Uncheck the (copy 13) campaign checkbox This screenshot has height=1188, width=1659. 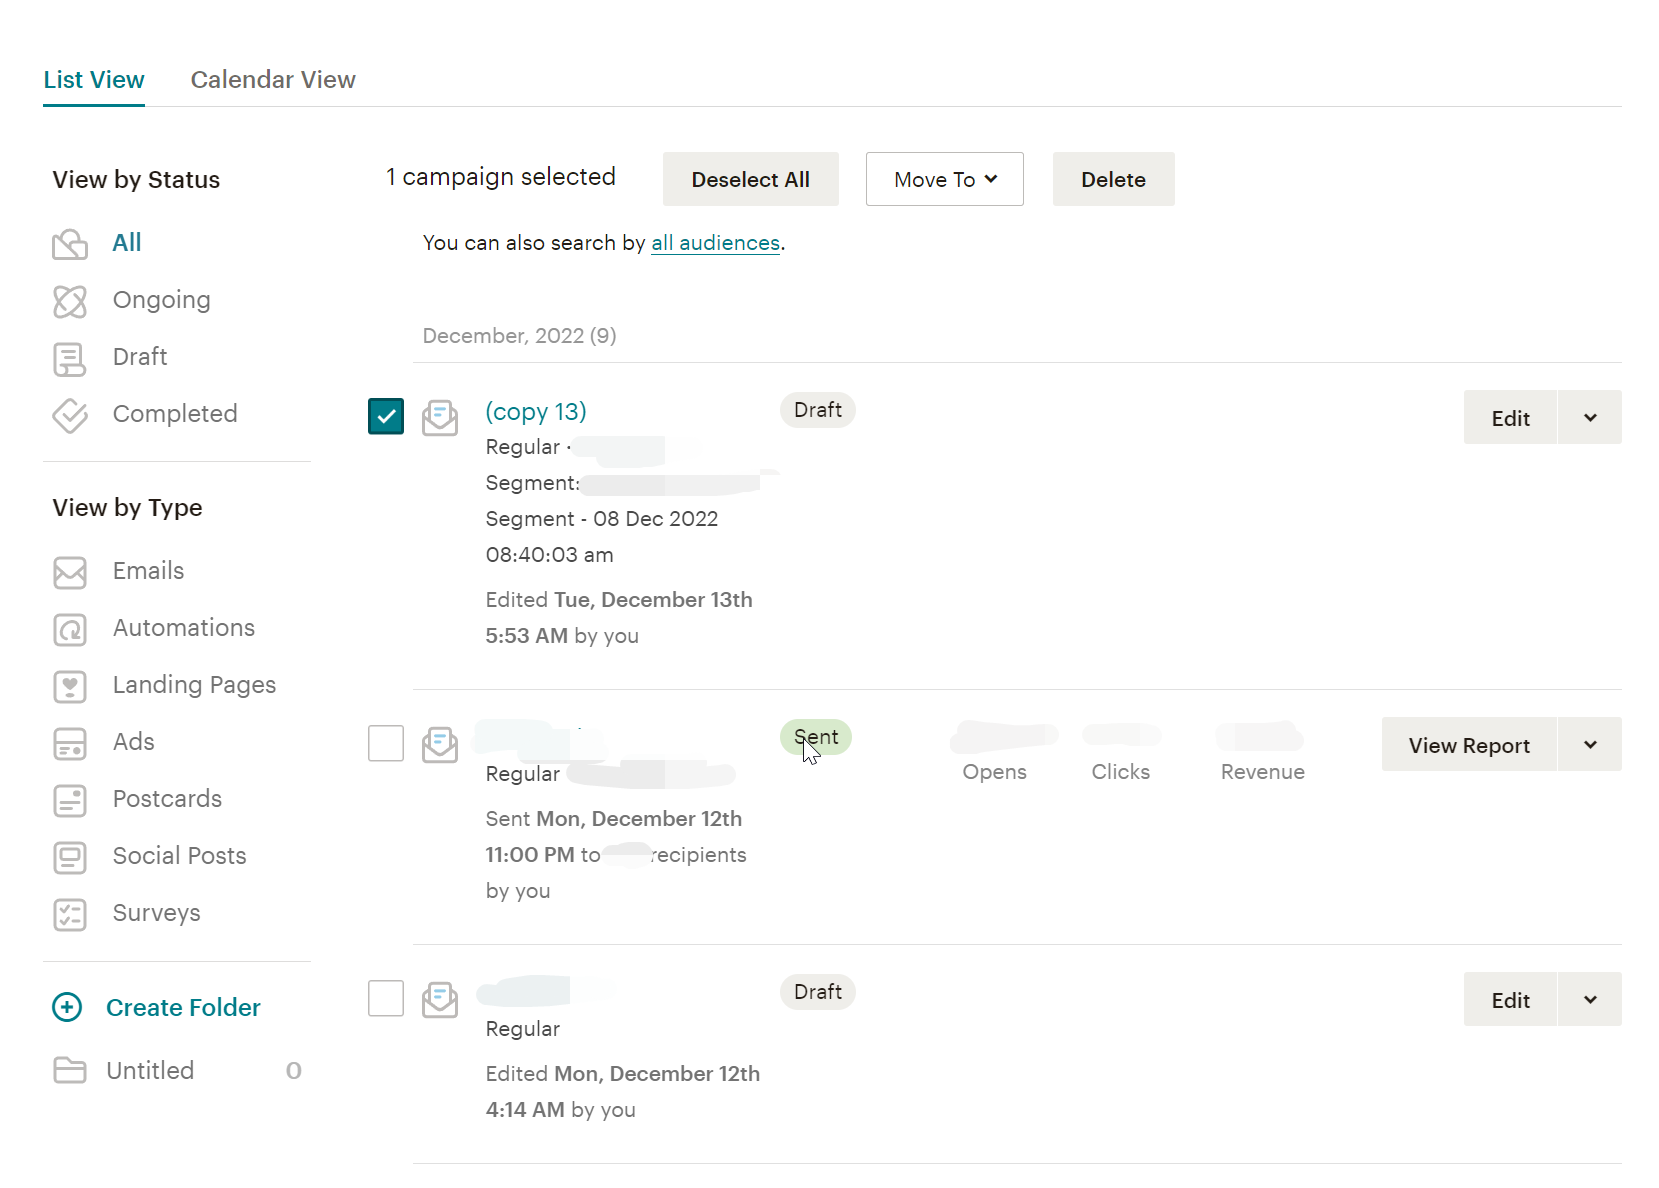pyautogui.click(x=386, y=416)
